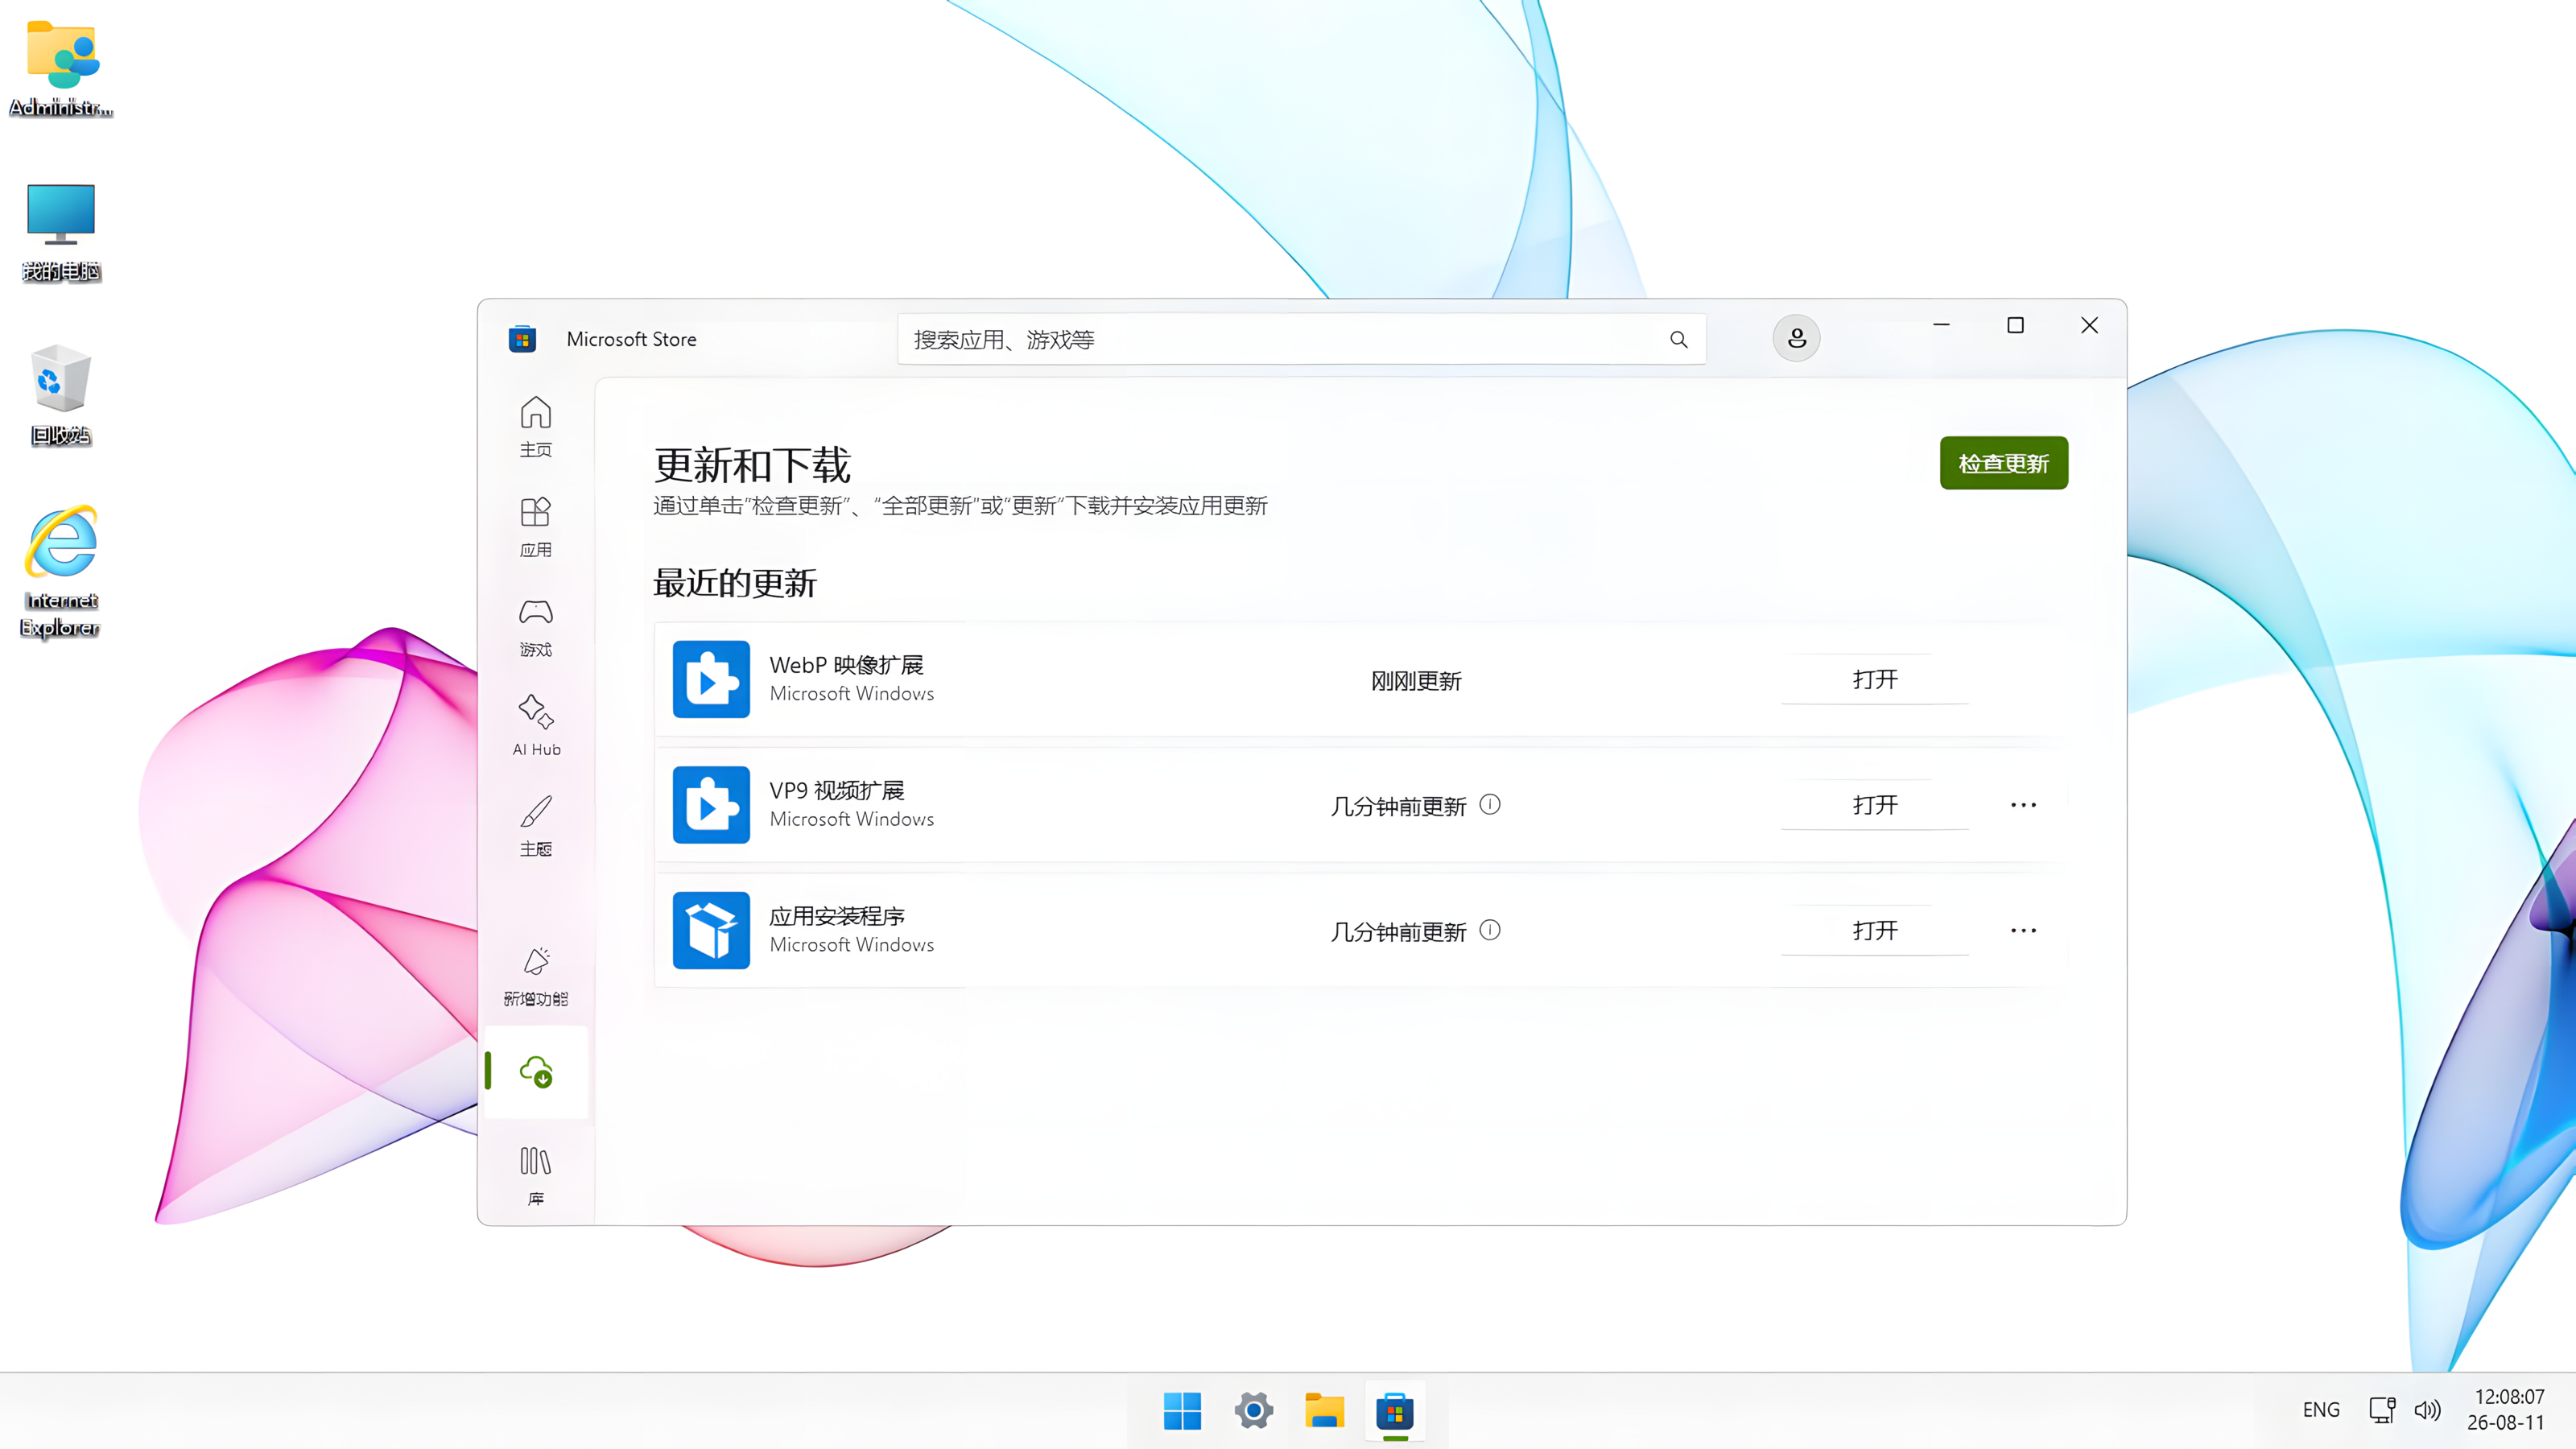This screenshot has height=1449, width=2576.
Task: Show update info for VP9 视频扩展
Action: click(x=1490, y=804)
